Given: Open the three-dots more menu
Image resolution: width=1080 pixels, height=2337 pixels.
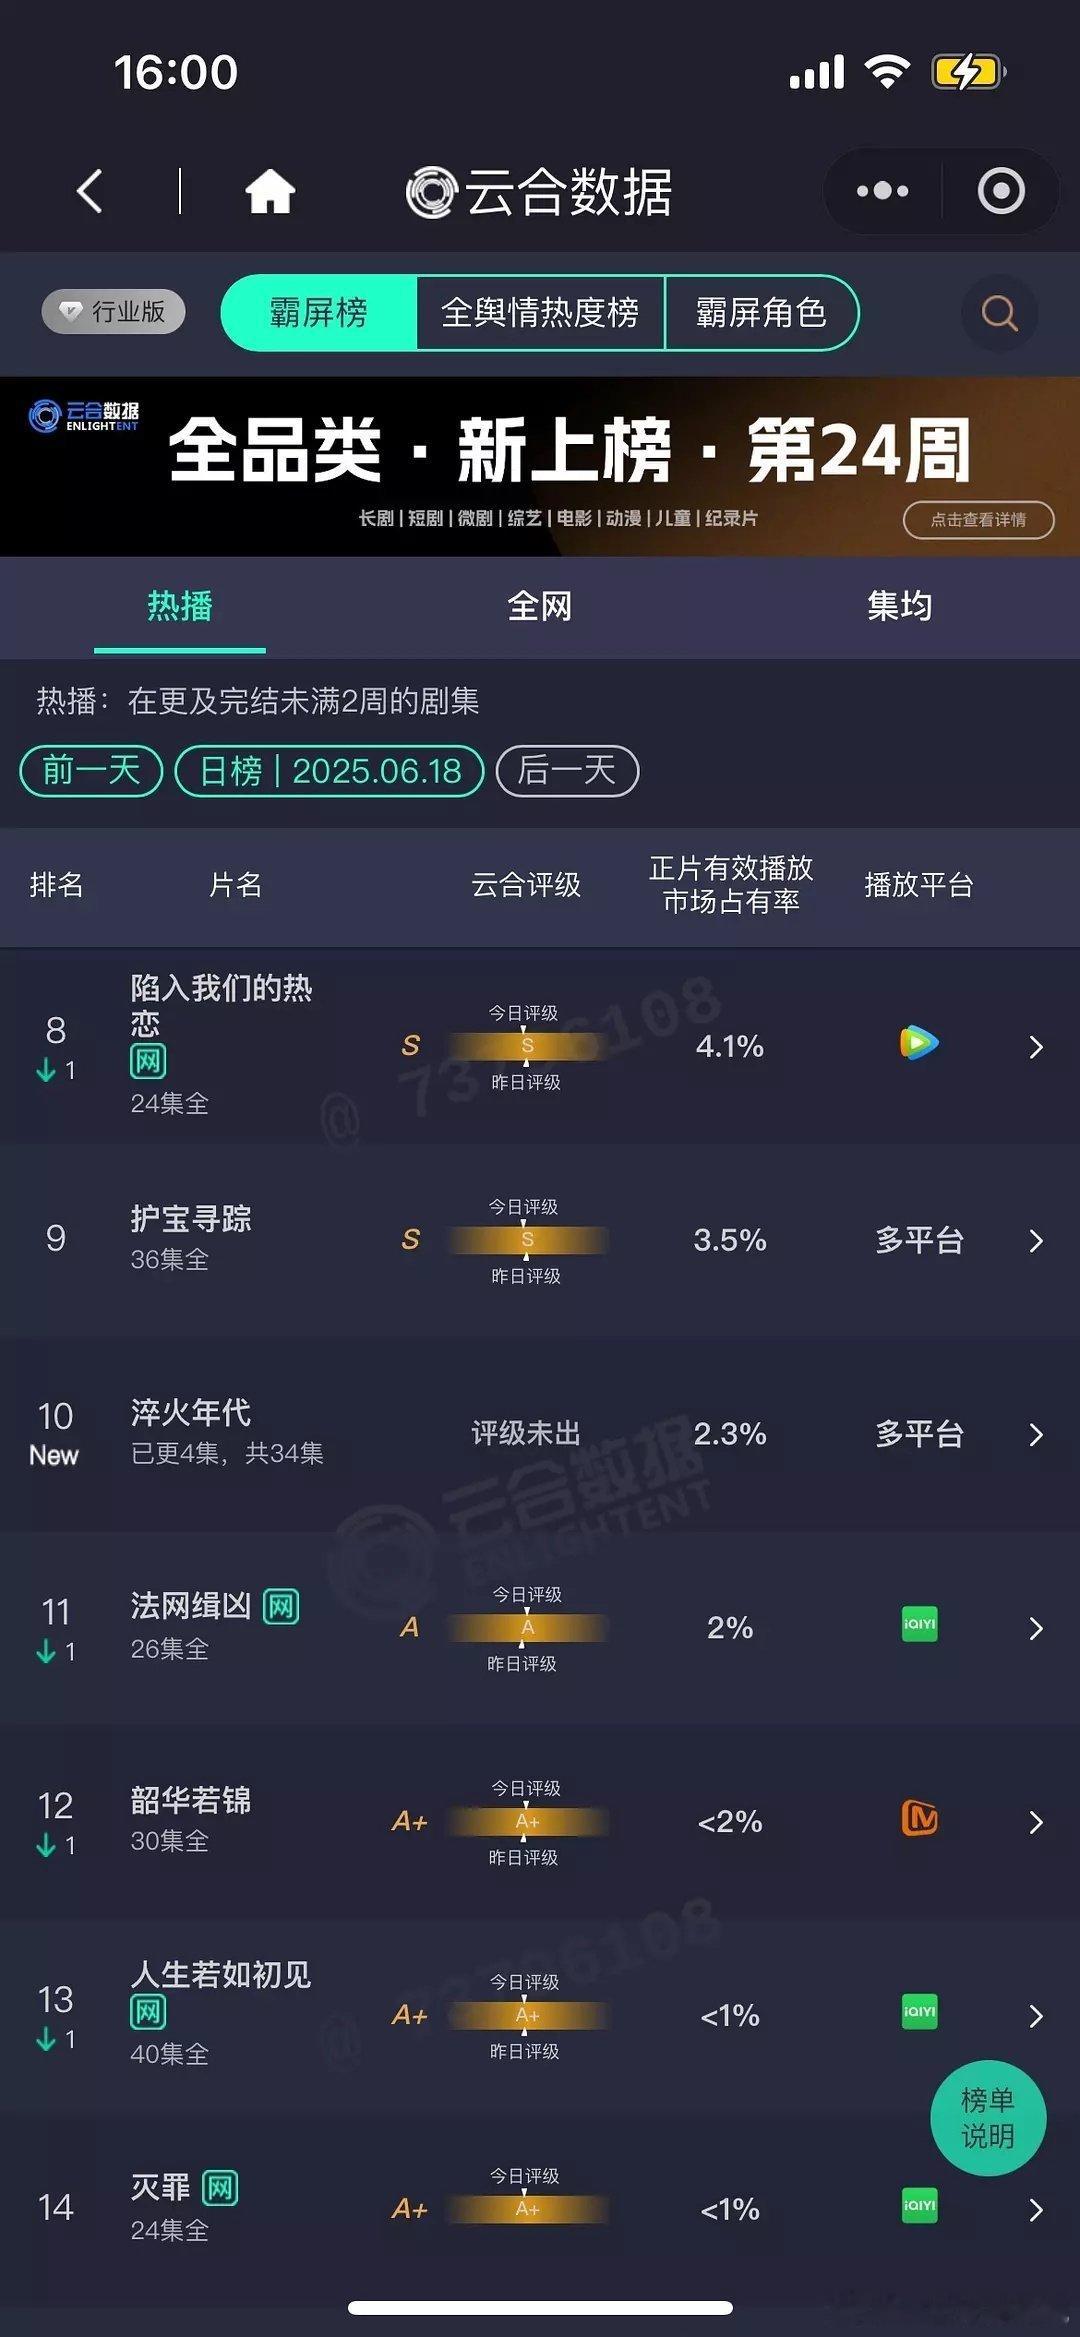Looking at the screenshot, I should [x=882, y=191].
